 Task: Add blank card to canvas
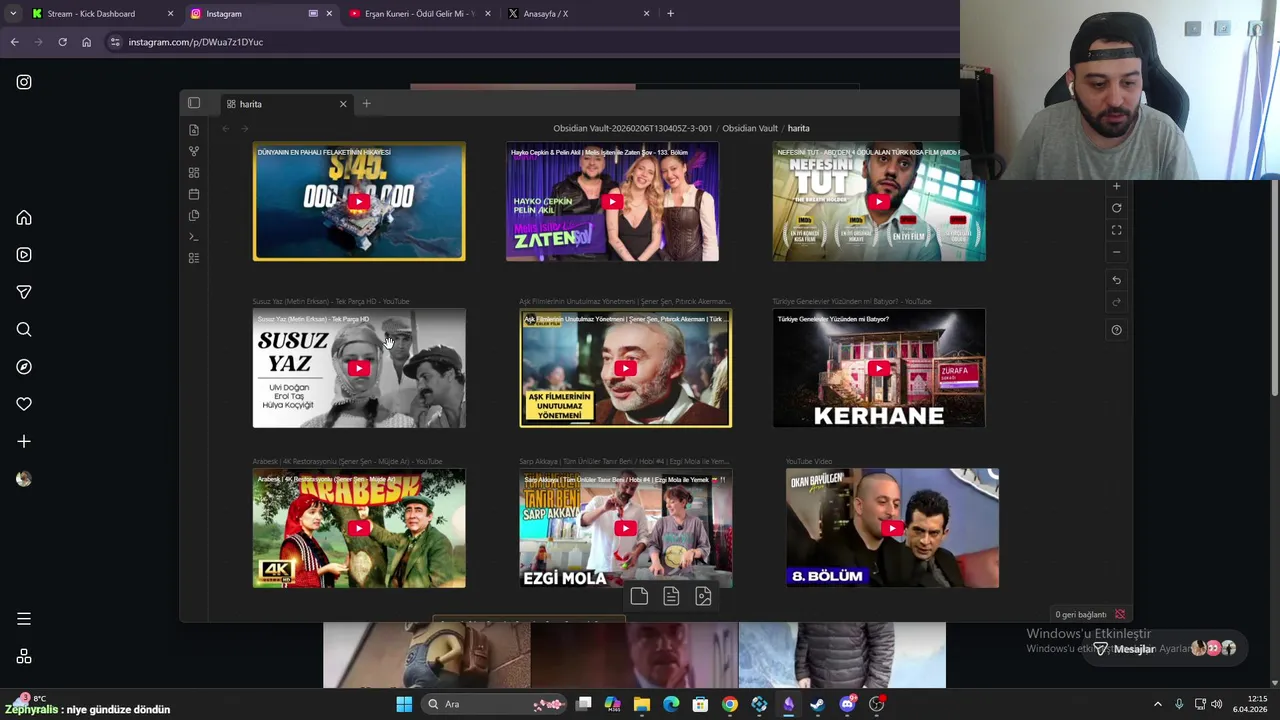pyautogui.click(x=639, y=597)
